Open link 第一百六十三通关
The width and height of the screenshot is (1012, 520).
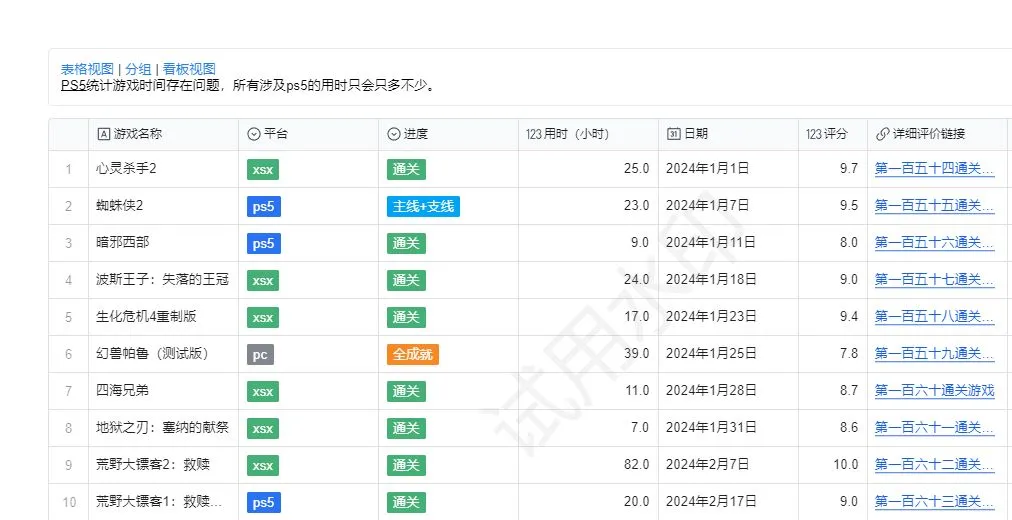click(935, 501)
